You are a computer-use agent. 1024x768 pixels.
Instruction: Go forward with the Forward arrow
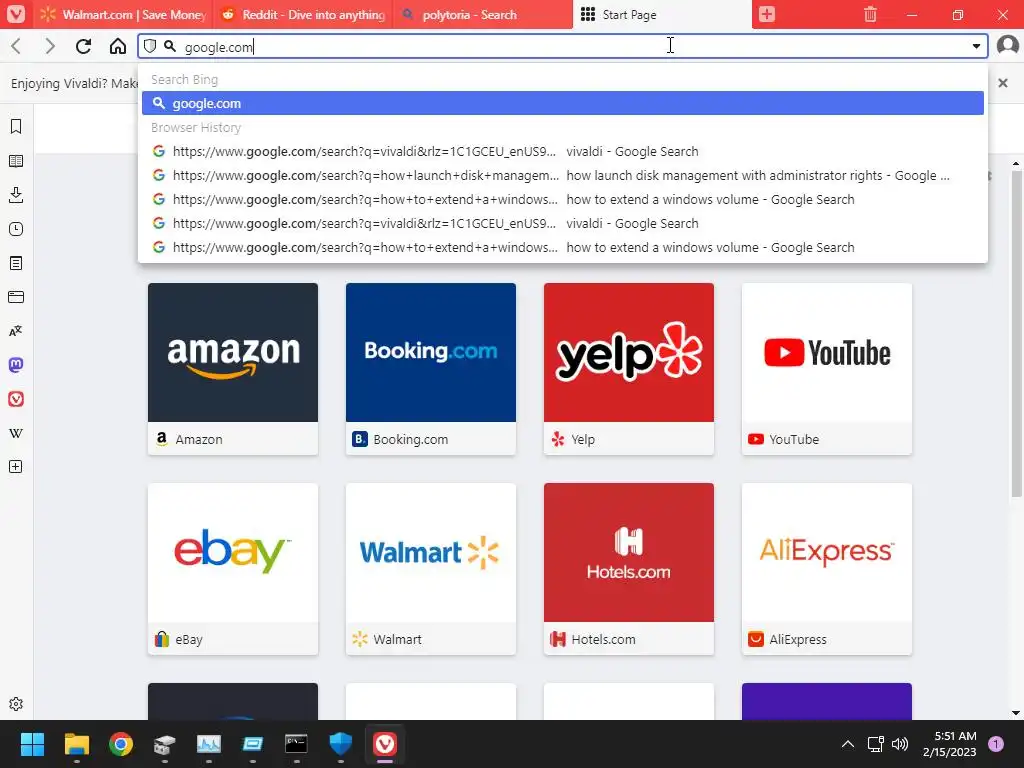click(x=50, y=46)
